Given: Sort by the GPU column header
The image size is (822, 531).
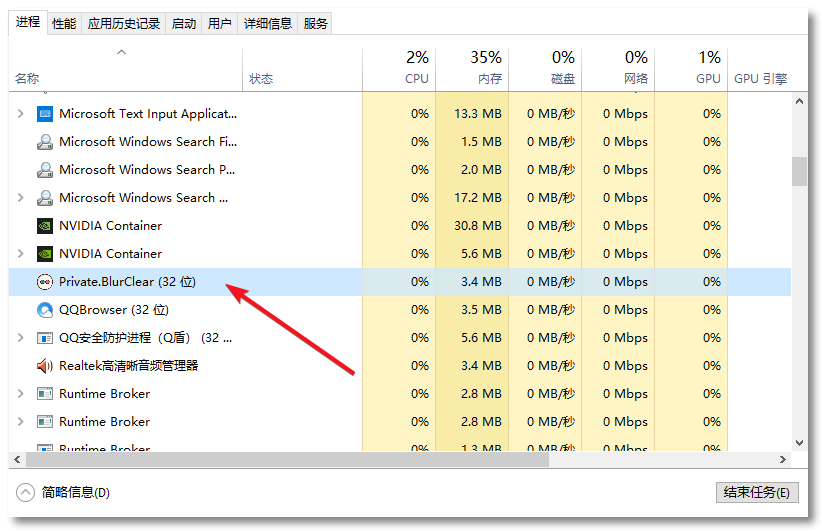Looking at the screenshot, I should point(691,70).
